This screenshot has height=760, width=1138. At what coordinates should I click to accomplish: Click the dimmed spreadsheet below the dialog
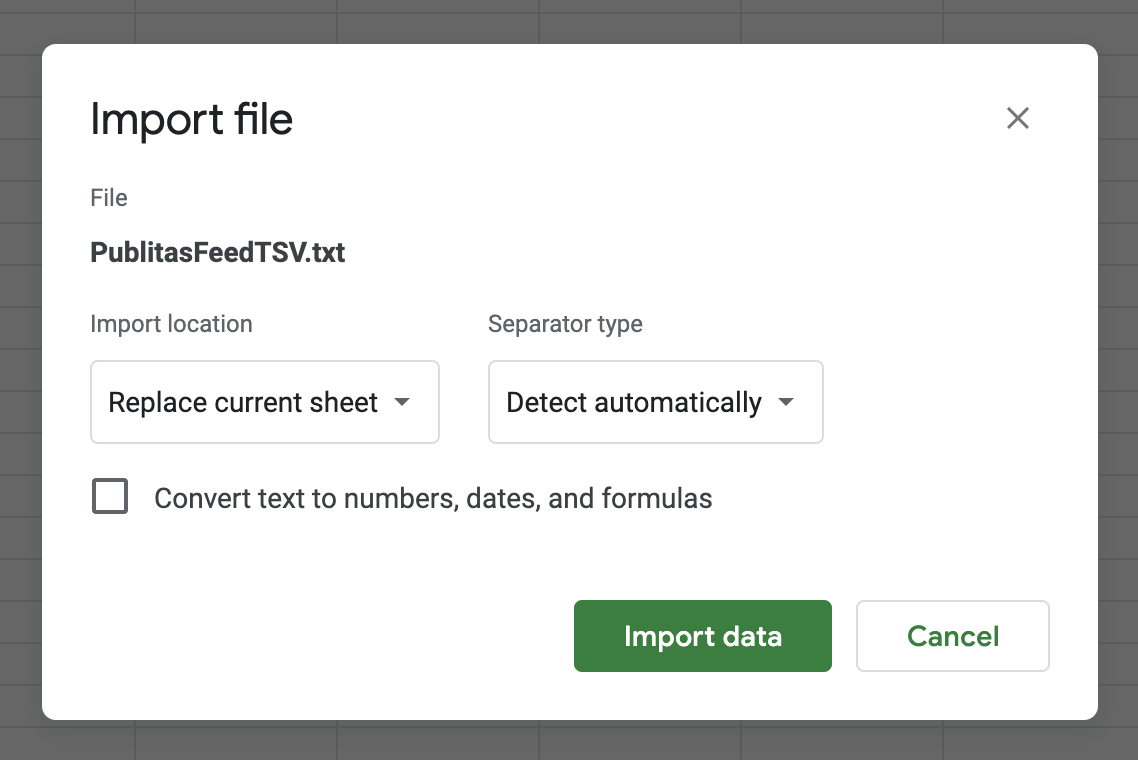(568, 740)
